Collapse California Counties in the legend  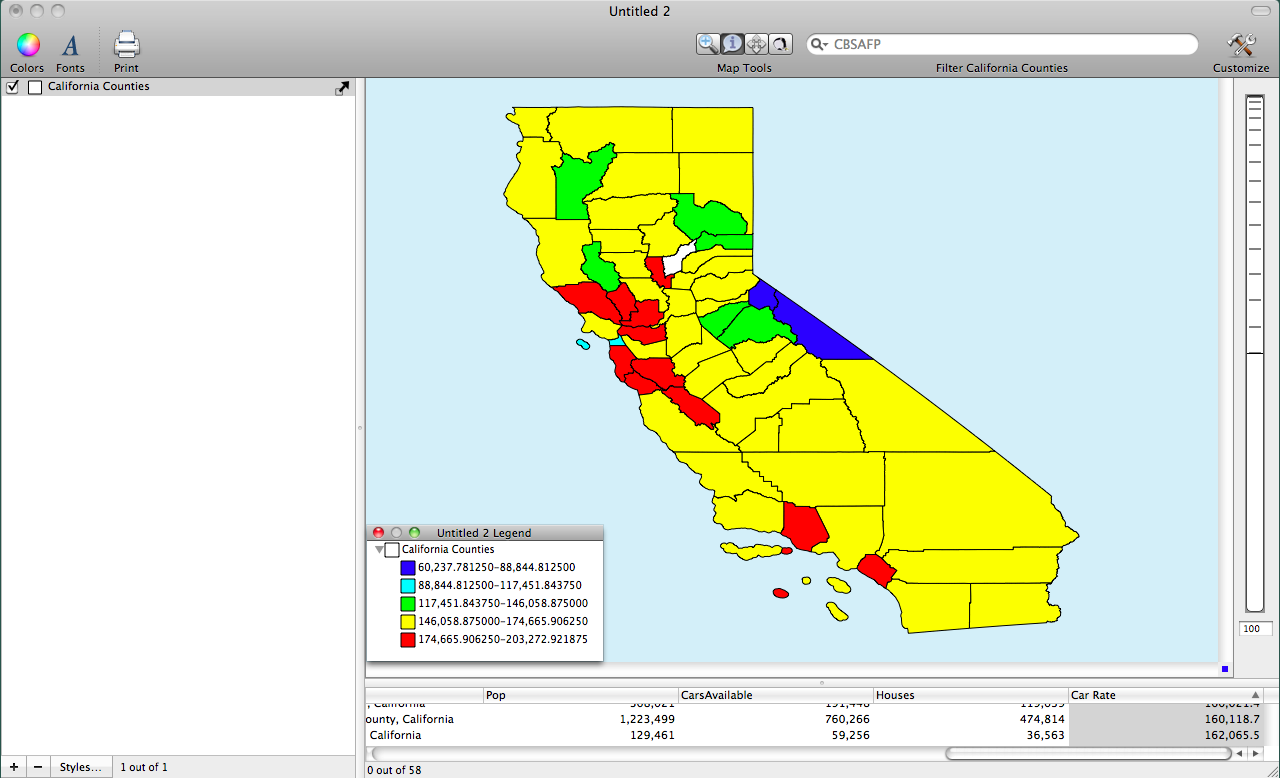(379, 550)
